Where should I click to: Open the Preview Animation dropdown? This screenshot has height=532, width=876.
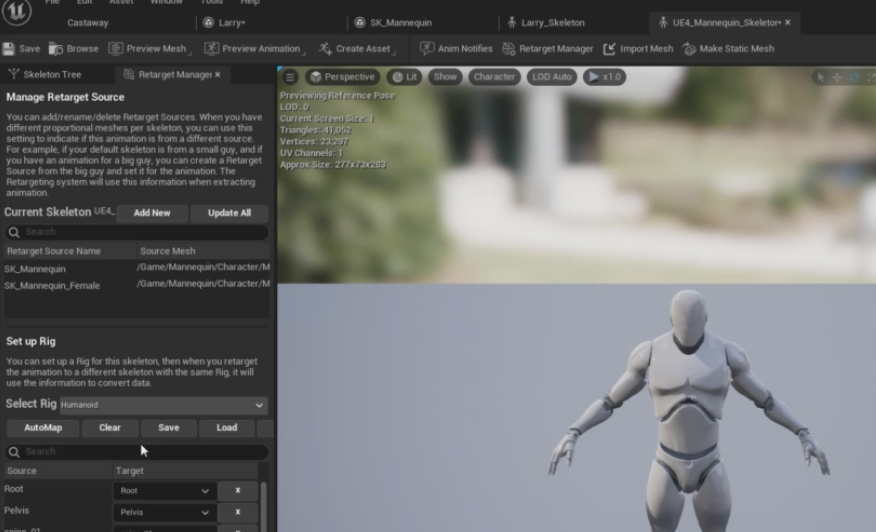(x=254, y=49)
